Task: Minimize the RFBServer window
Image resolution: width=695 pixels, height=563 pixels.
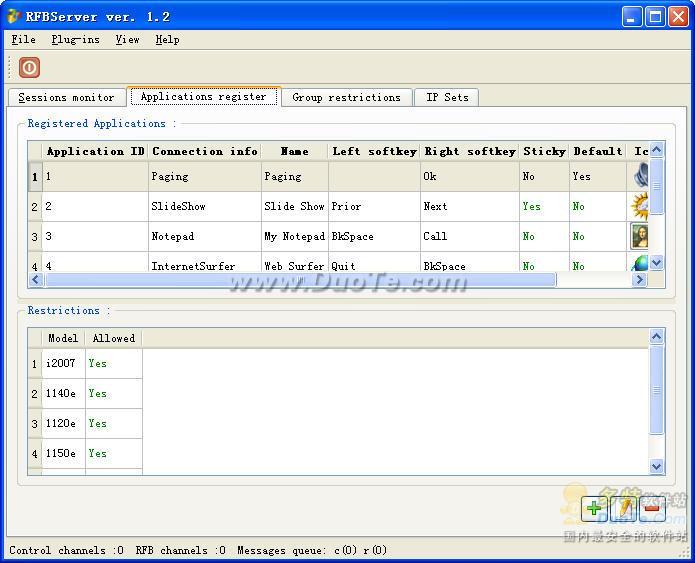Action: [x=632, y=17]
